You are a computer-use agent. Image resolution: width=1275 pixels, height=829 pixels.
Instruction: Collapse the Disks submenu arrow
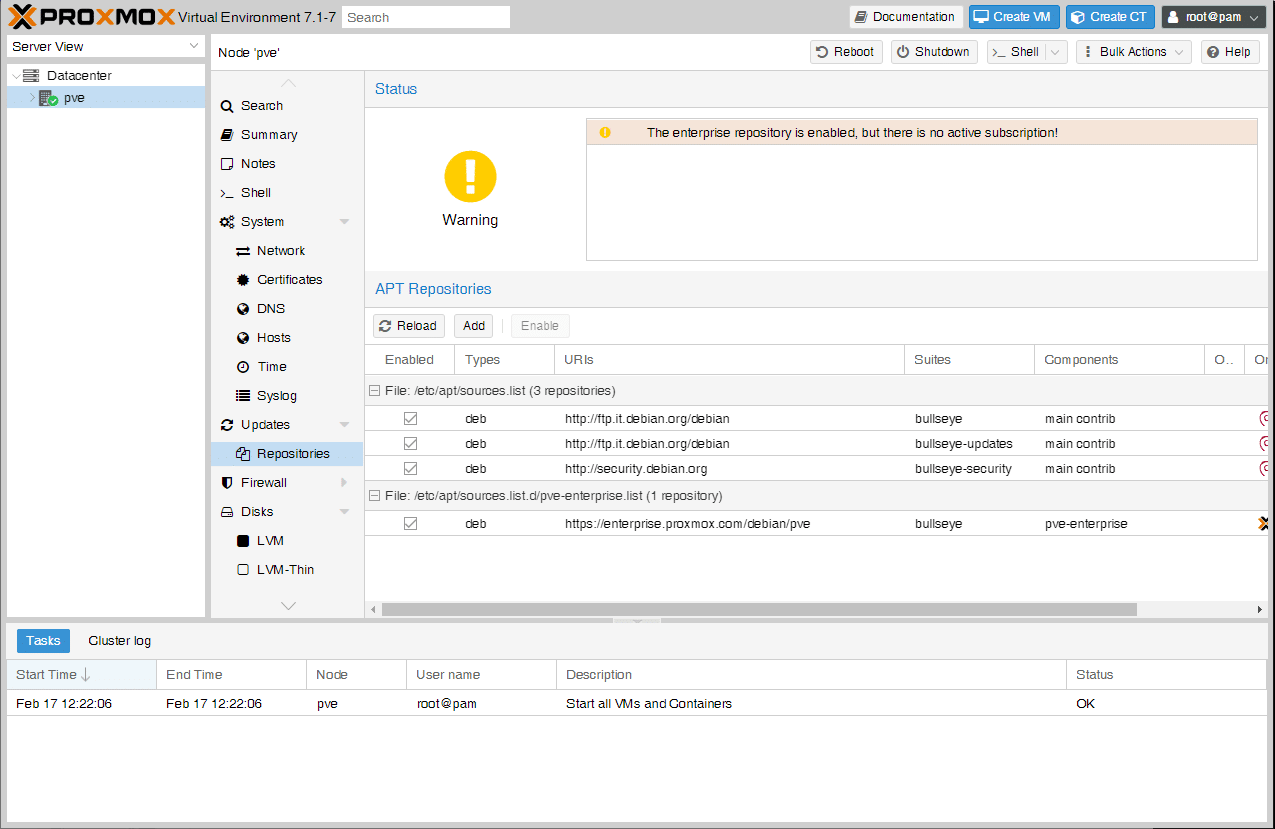[344, 512]
